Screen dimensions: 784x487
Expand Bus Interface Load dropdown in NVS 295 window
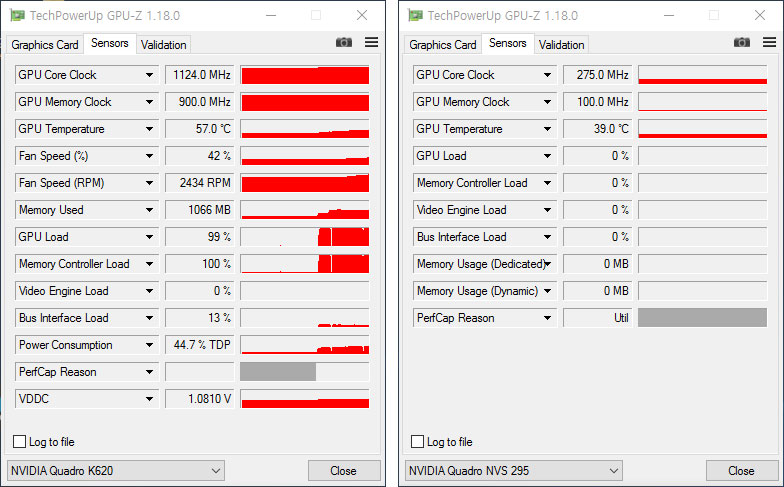tap(548, 237)
